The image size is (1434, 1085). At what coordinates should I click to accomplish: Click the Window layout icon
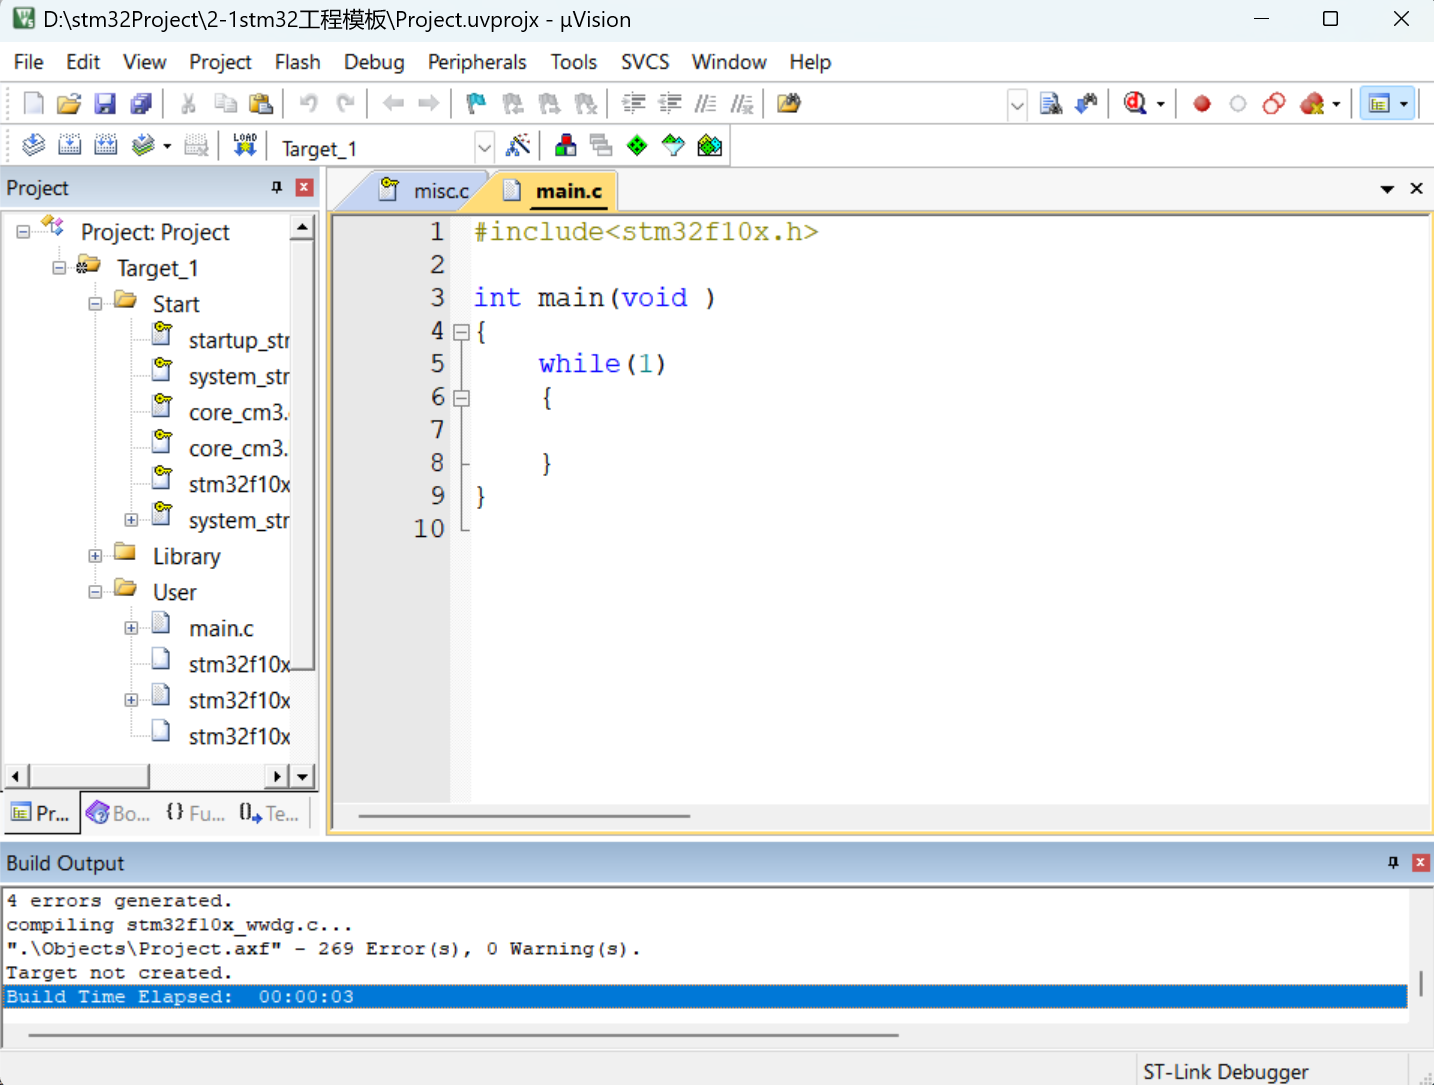coord(1379,103)
